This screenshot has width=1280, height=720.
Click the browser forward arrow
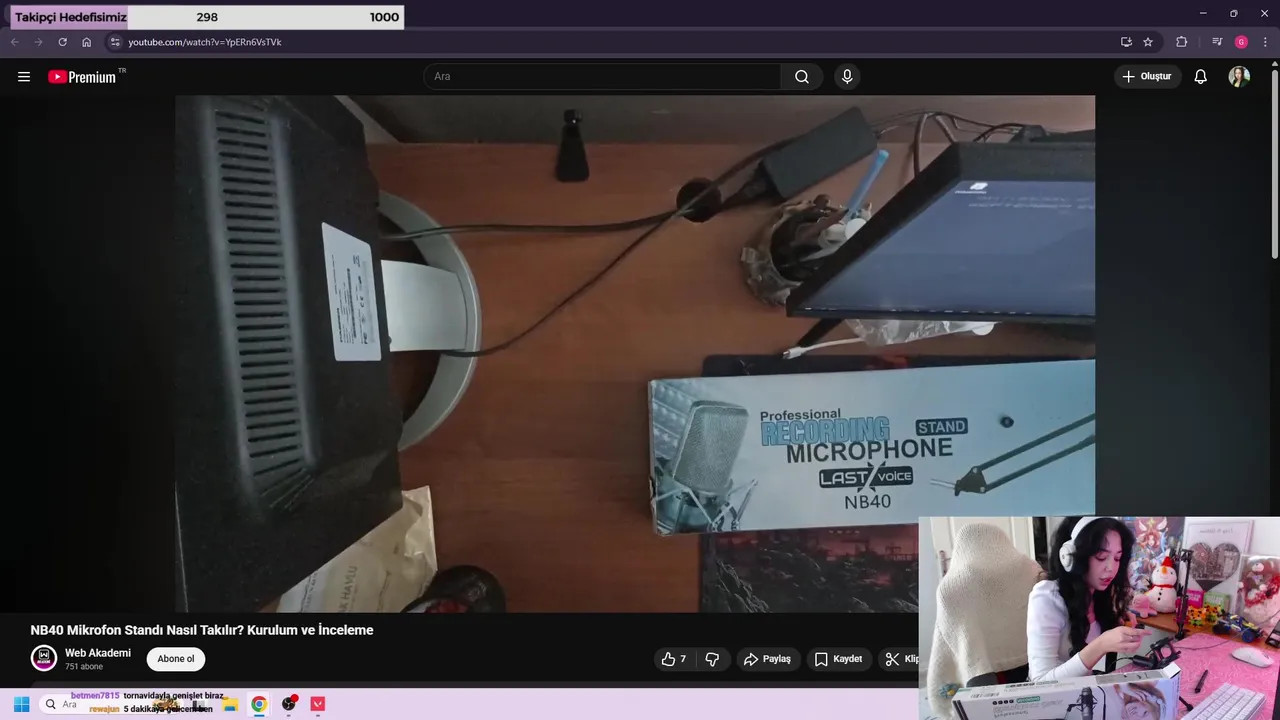click(39, 42)
